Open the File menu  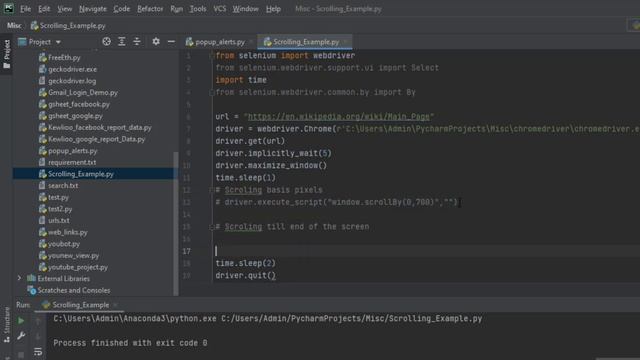coord(25,9)
